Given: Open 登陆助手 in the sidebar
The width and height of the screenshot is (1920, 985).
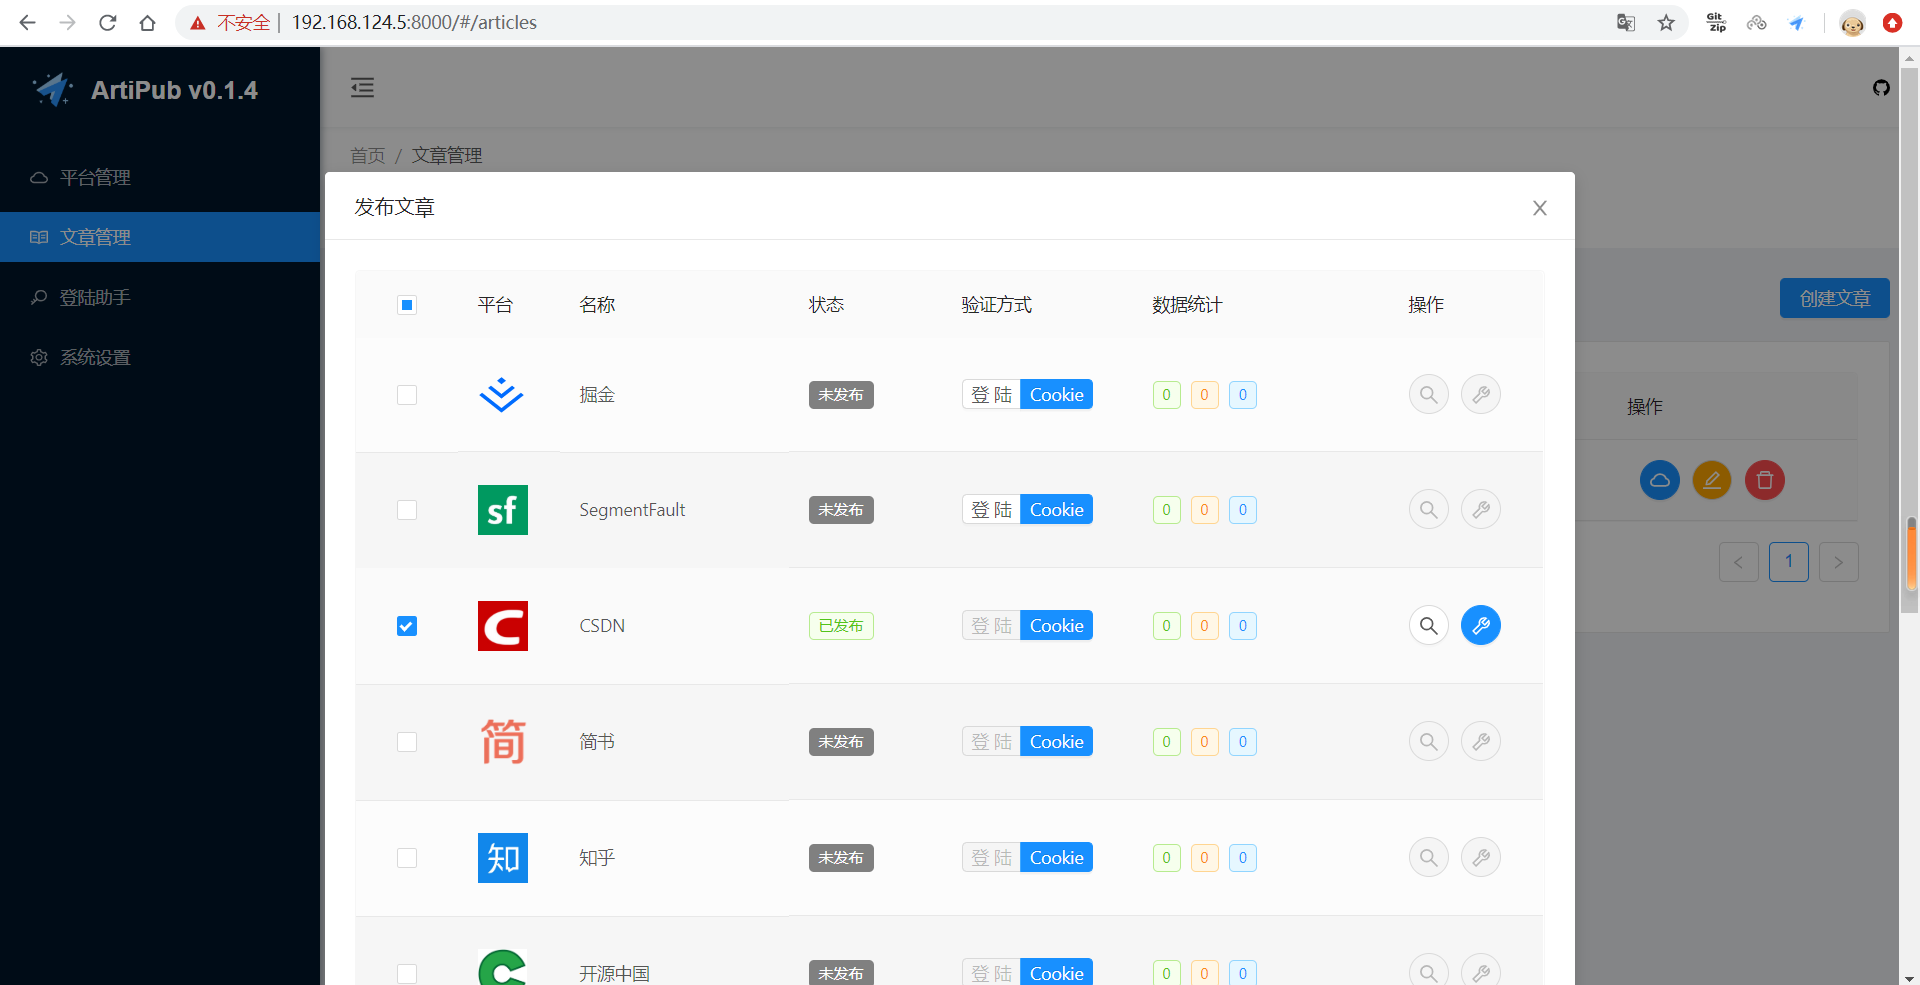Looking at the screenshot, I should [160, 298].
